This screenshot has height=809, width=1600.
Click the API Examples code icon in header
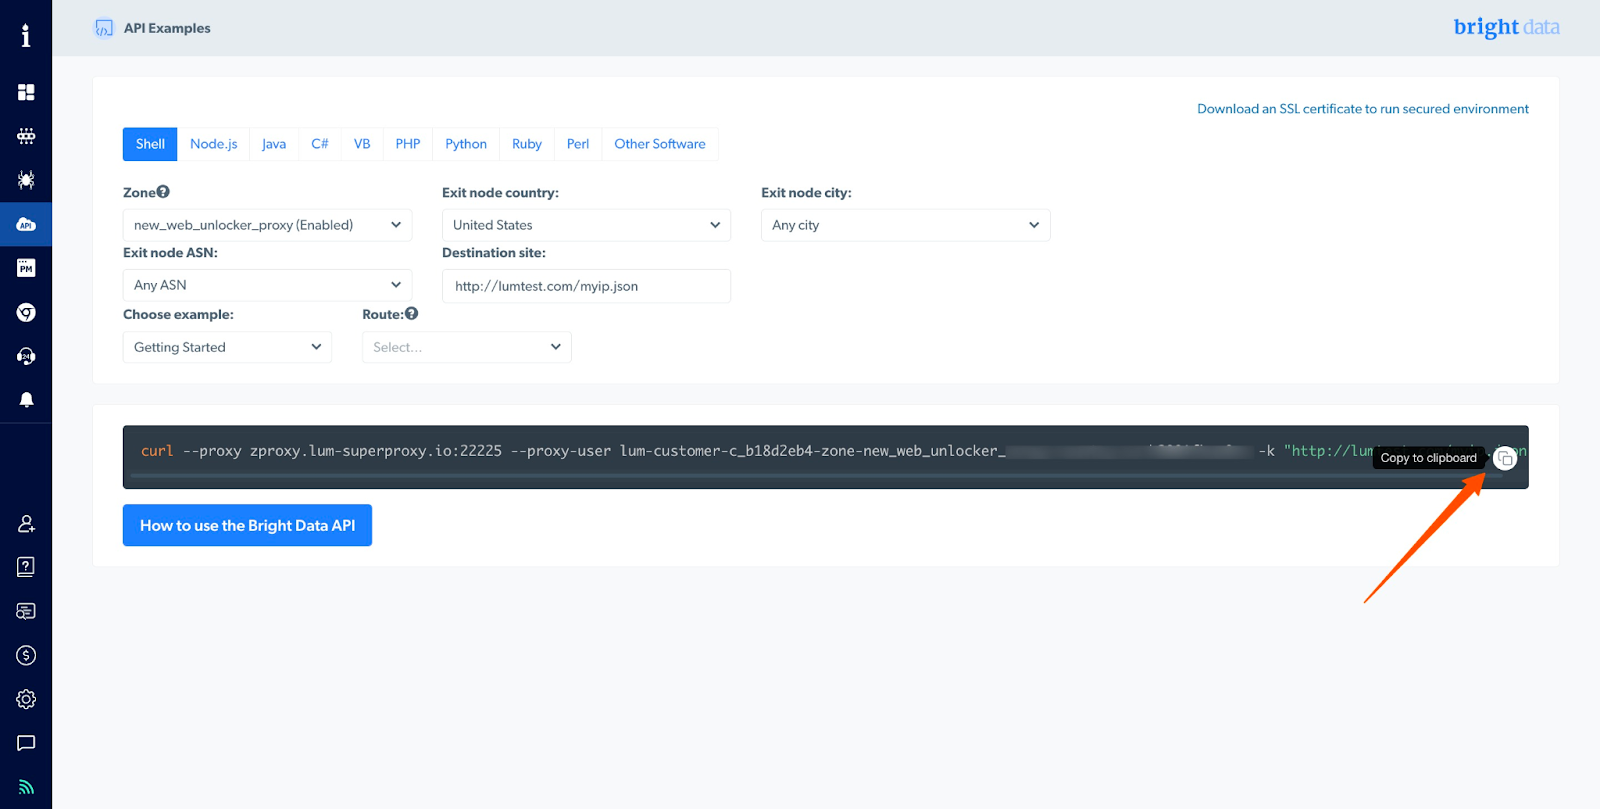[x=104, y=28]
